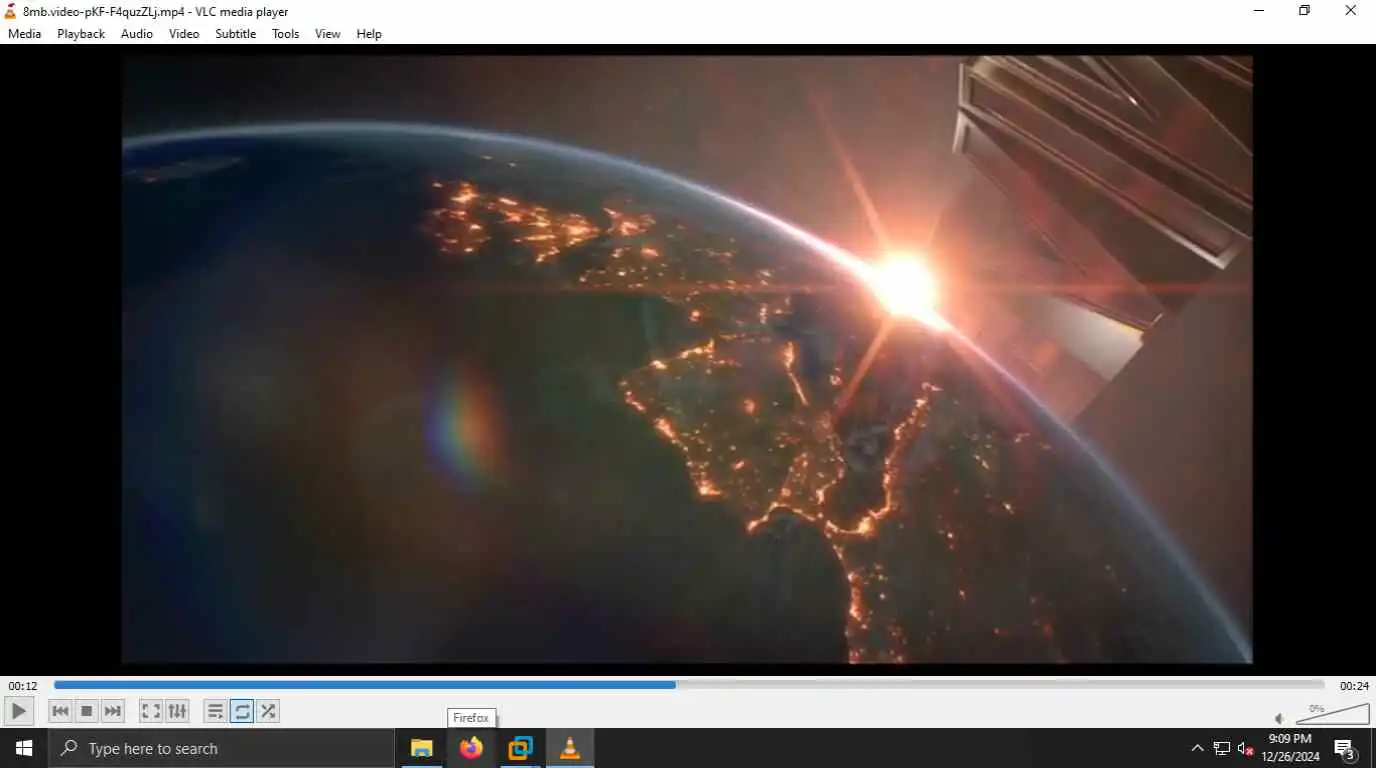Open the Media menu
The height and width of the screenshot is (768, 1376).
click(25, 34)
